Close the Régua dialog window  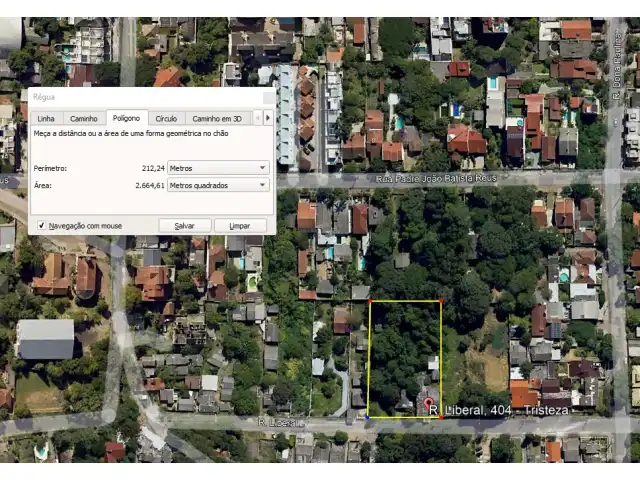[x=267, y=97]
